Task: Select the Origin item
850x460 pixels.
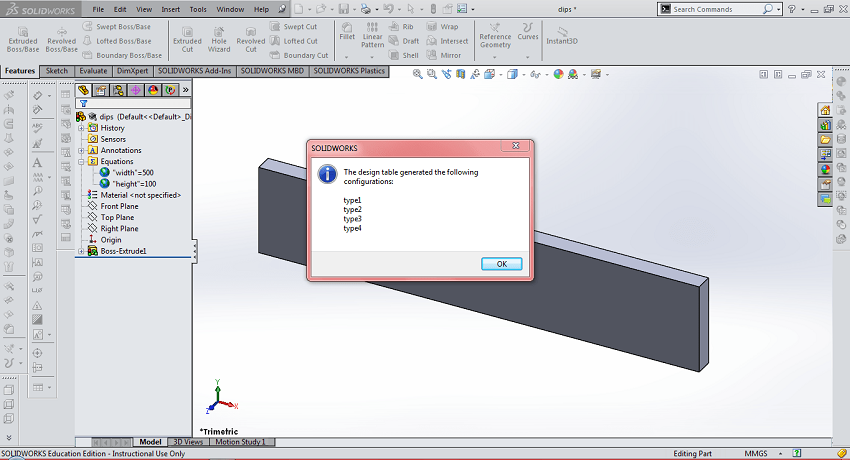Action: click(x=105, y=240)
